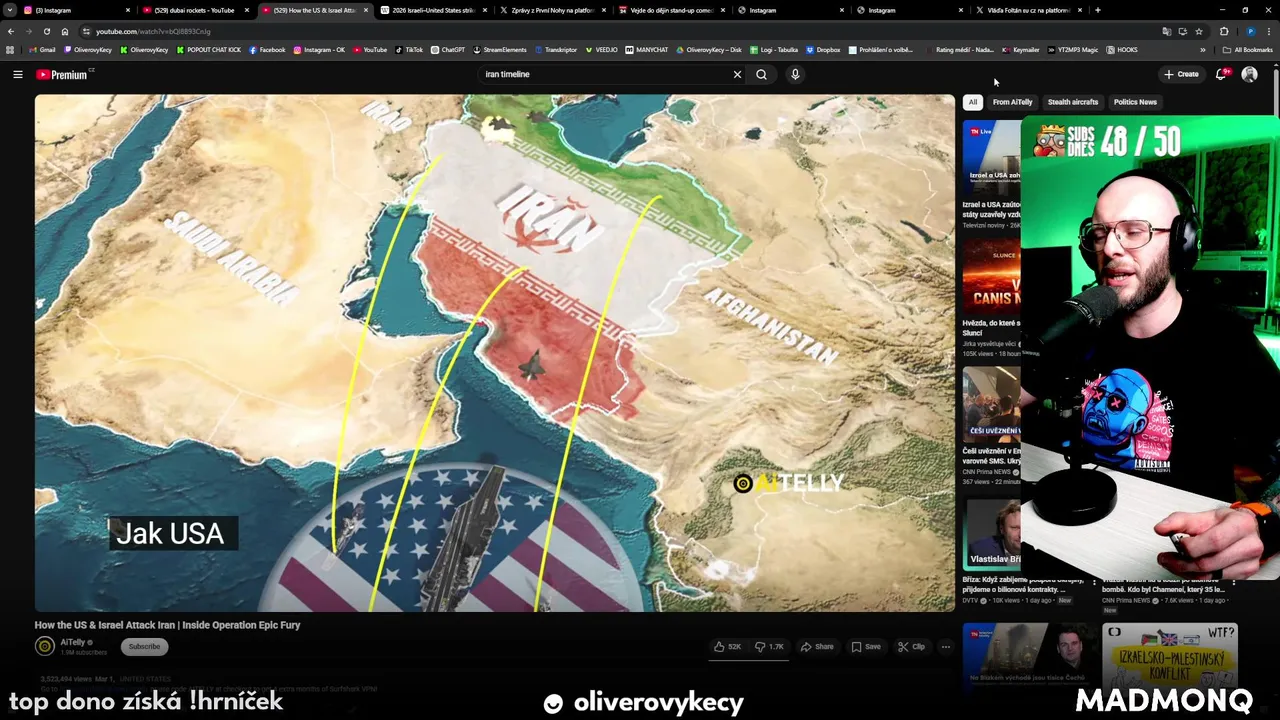This screenshot has width=1280, height=720.
Task: Open the 'Instagram - OK' bookmark
Action: pyautogui.click(x=319, y=50)
